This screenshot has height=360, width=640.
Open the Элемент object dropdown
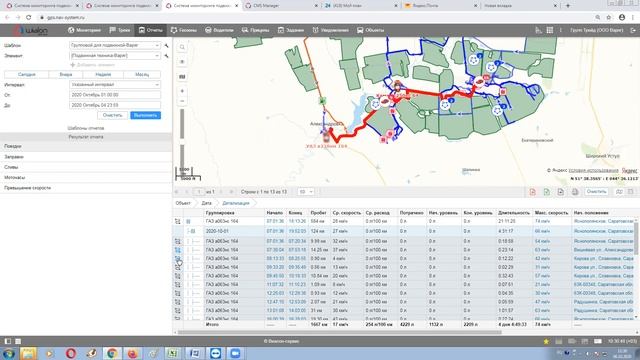(x=115, y=56)
